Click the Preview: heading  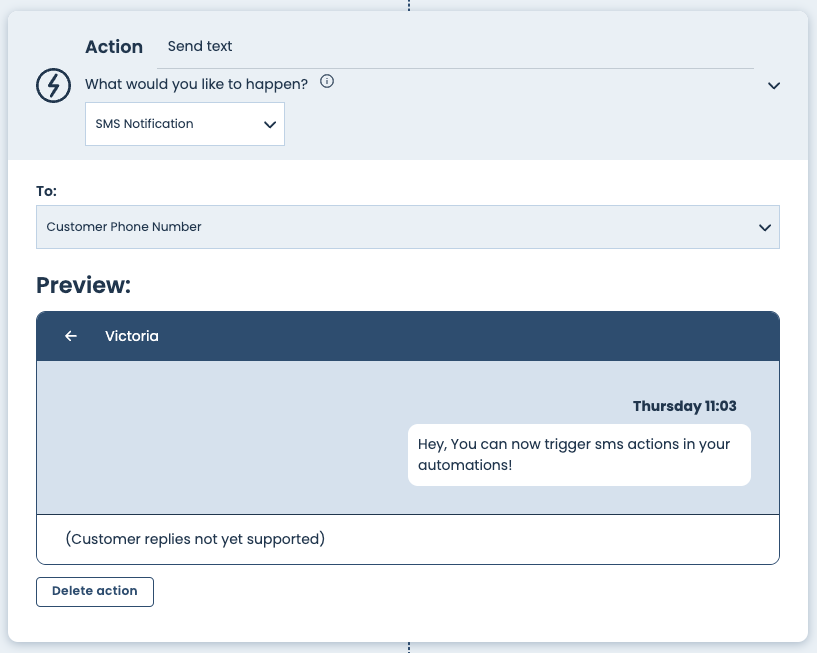tap(84, 285)
